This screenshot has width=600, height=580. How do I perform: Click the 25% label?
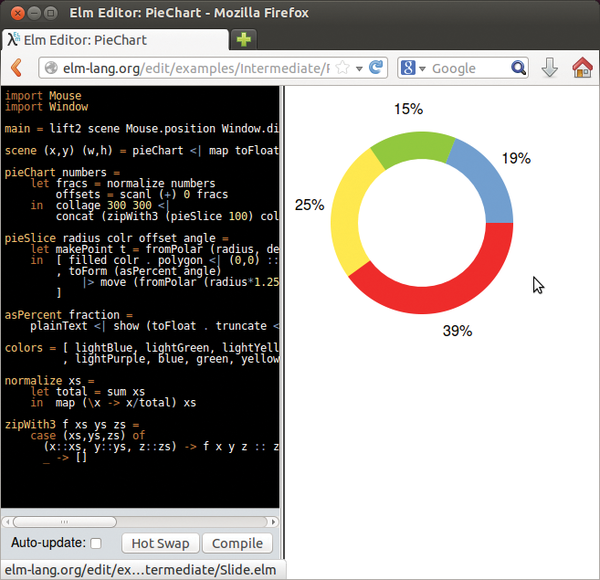tap(309, 205)
